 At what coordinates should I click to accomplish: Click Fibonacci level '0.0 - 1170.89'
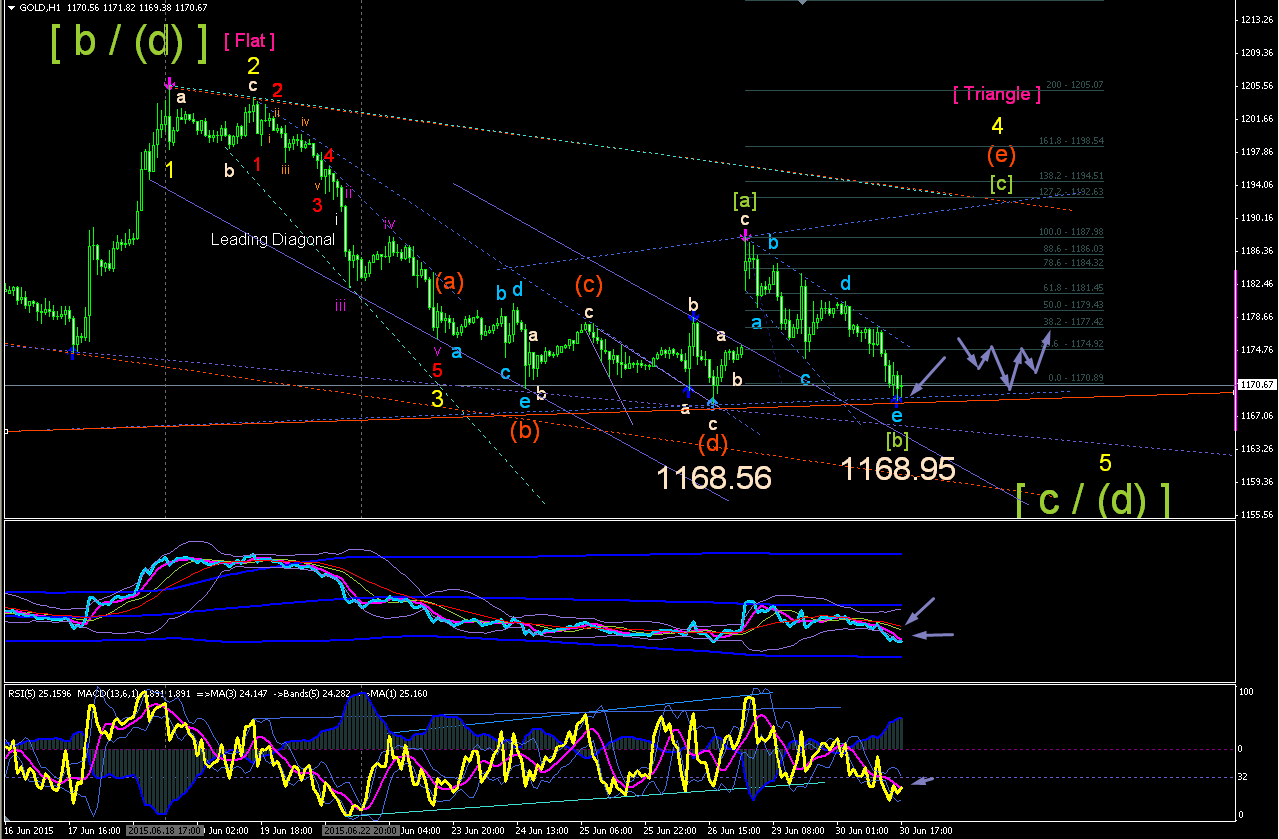1075,378
